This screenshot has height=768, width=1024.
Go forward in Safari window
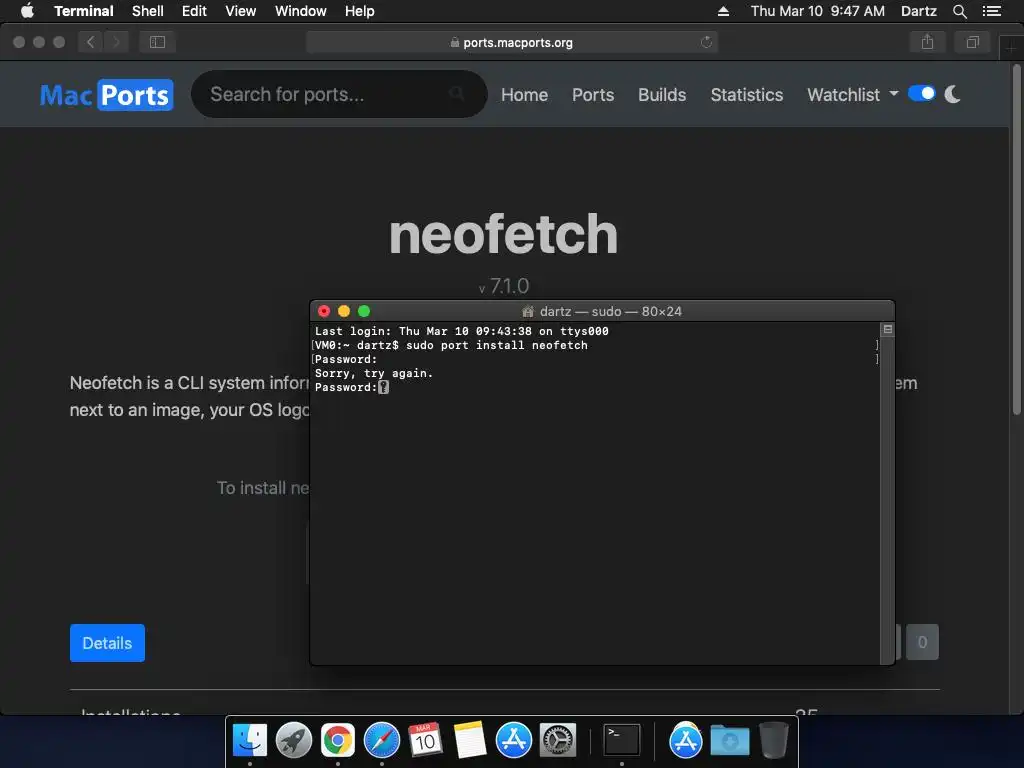point(116,42)
